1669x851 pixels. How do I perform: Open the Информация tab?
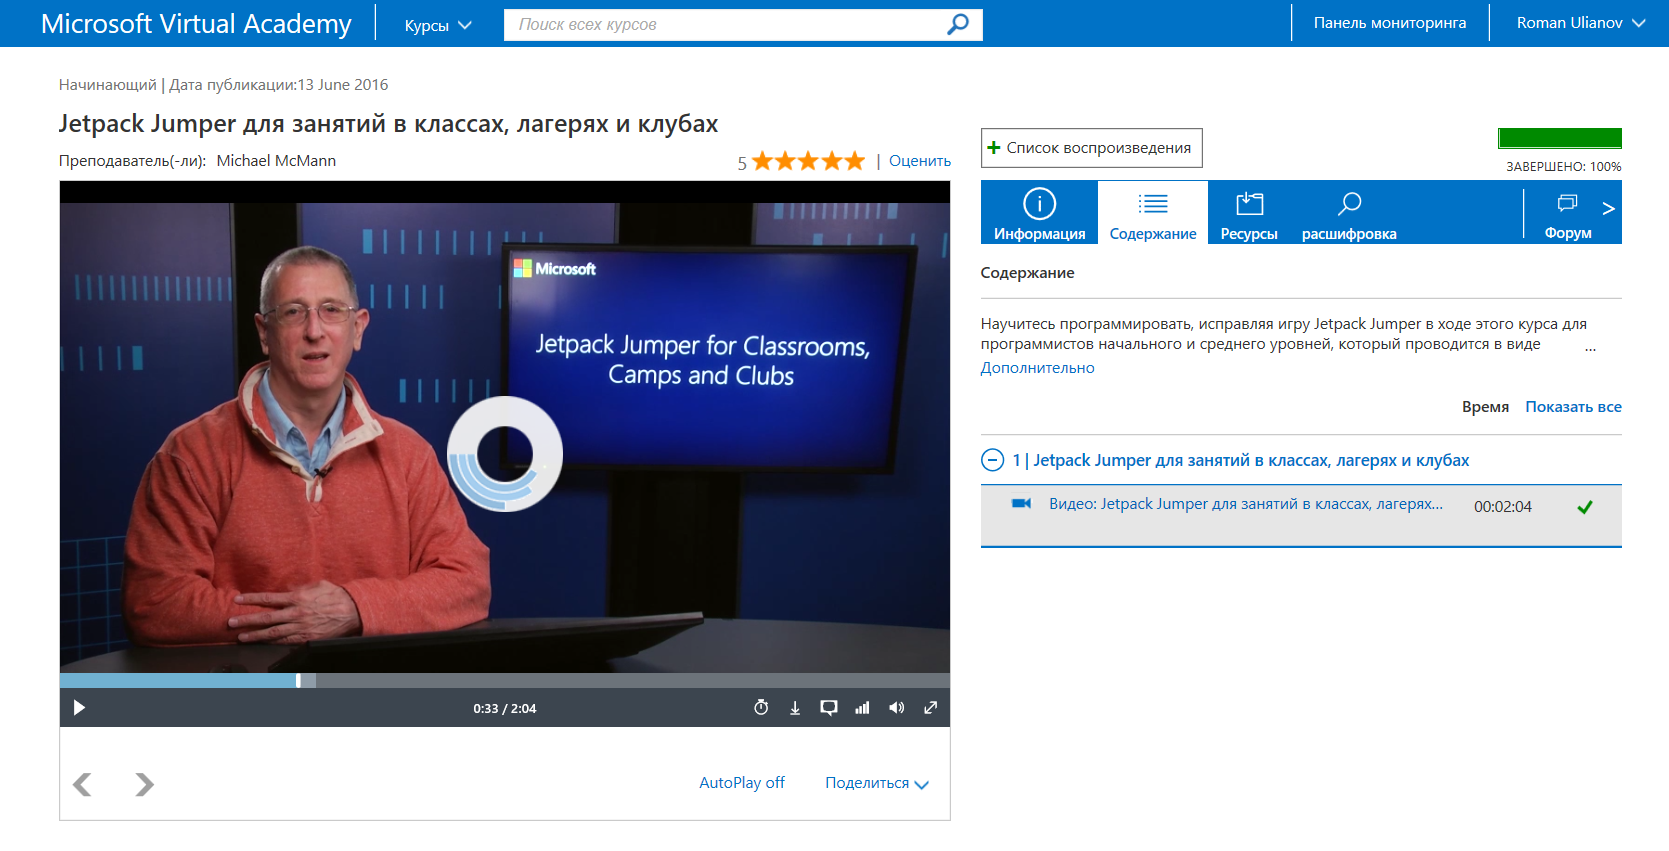pos(1040,213)
